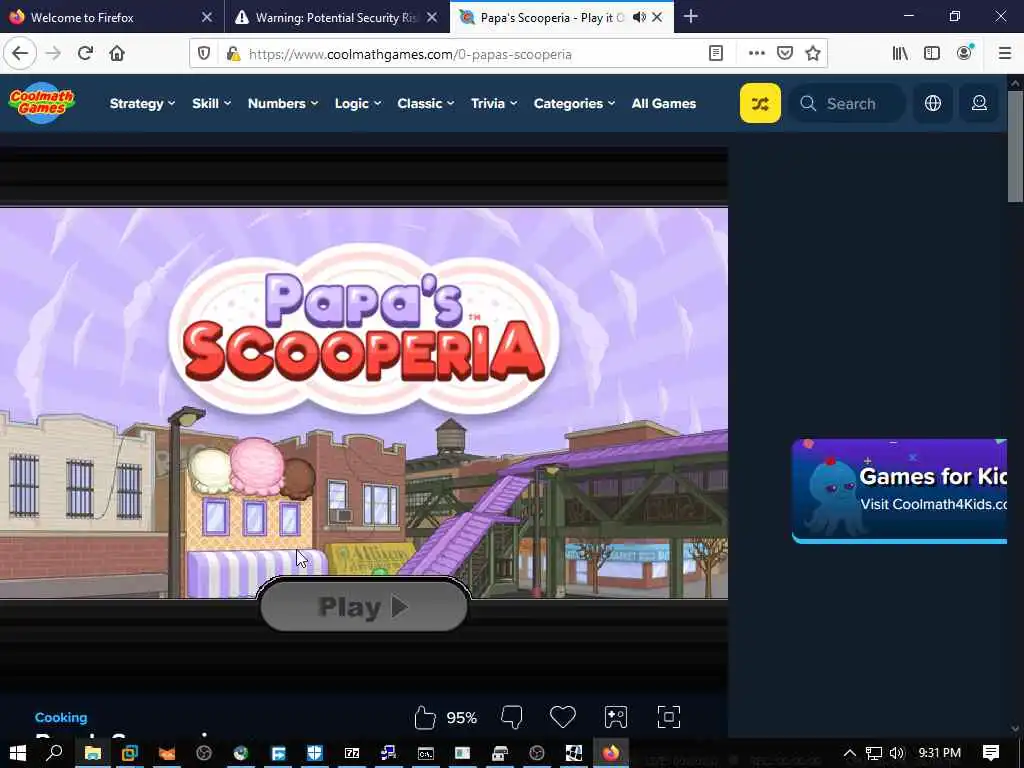This screenshot has width=1024, height=768.
Task: Expand the Numbers dropdown menu
Action: coord(283,103)
